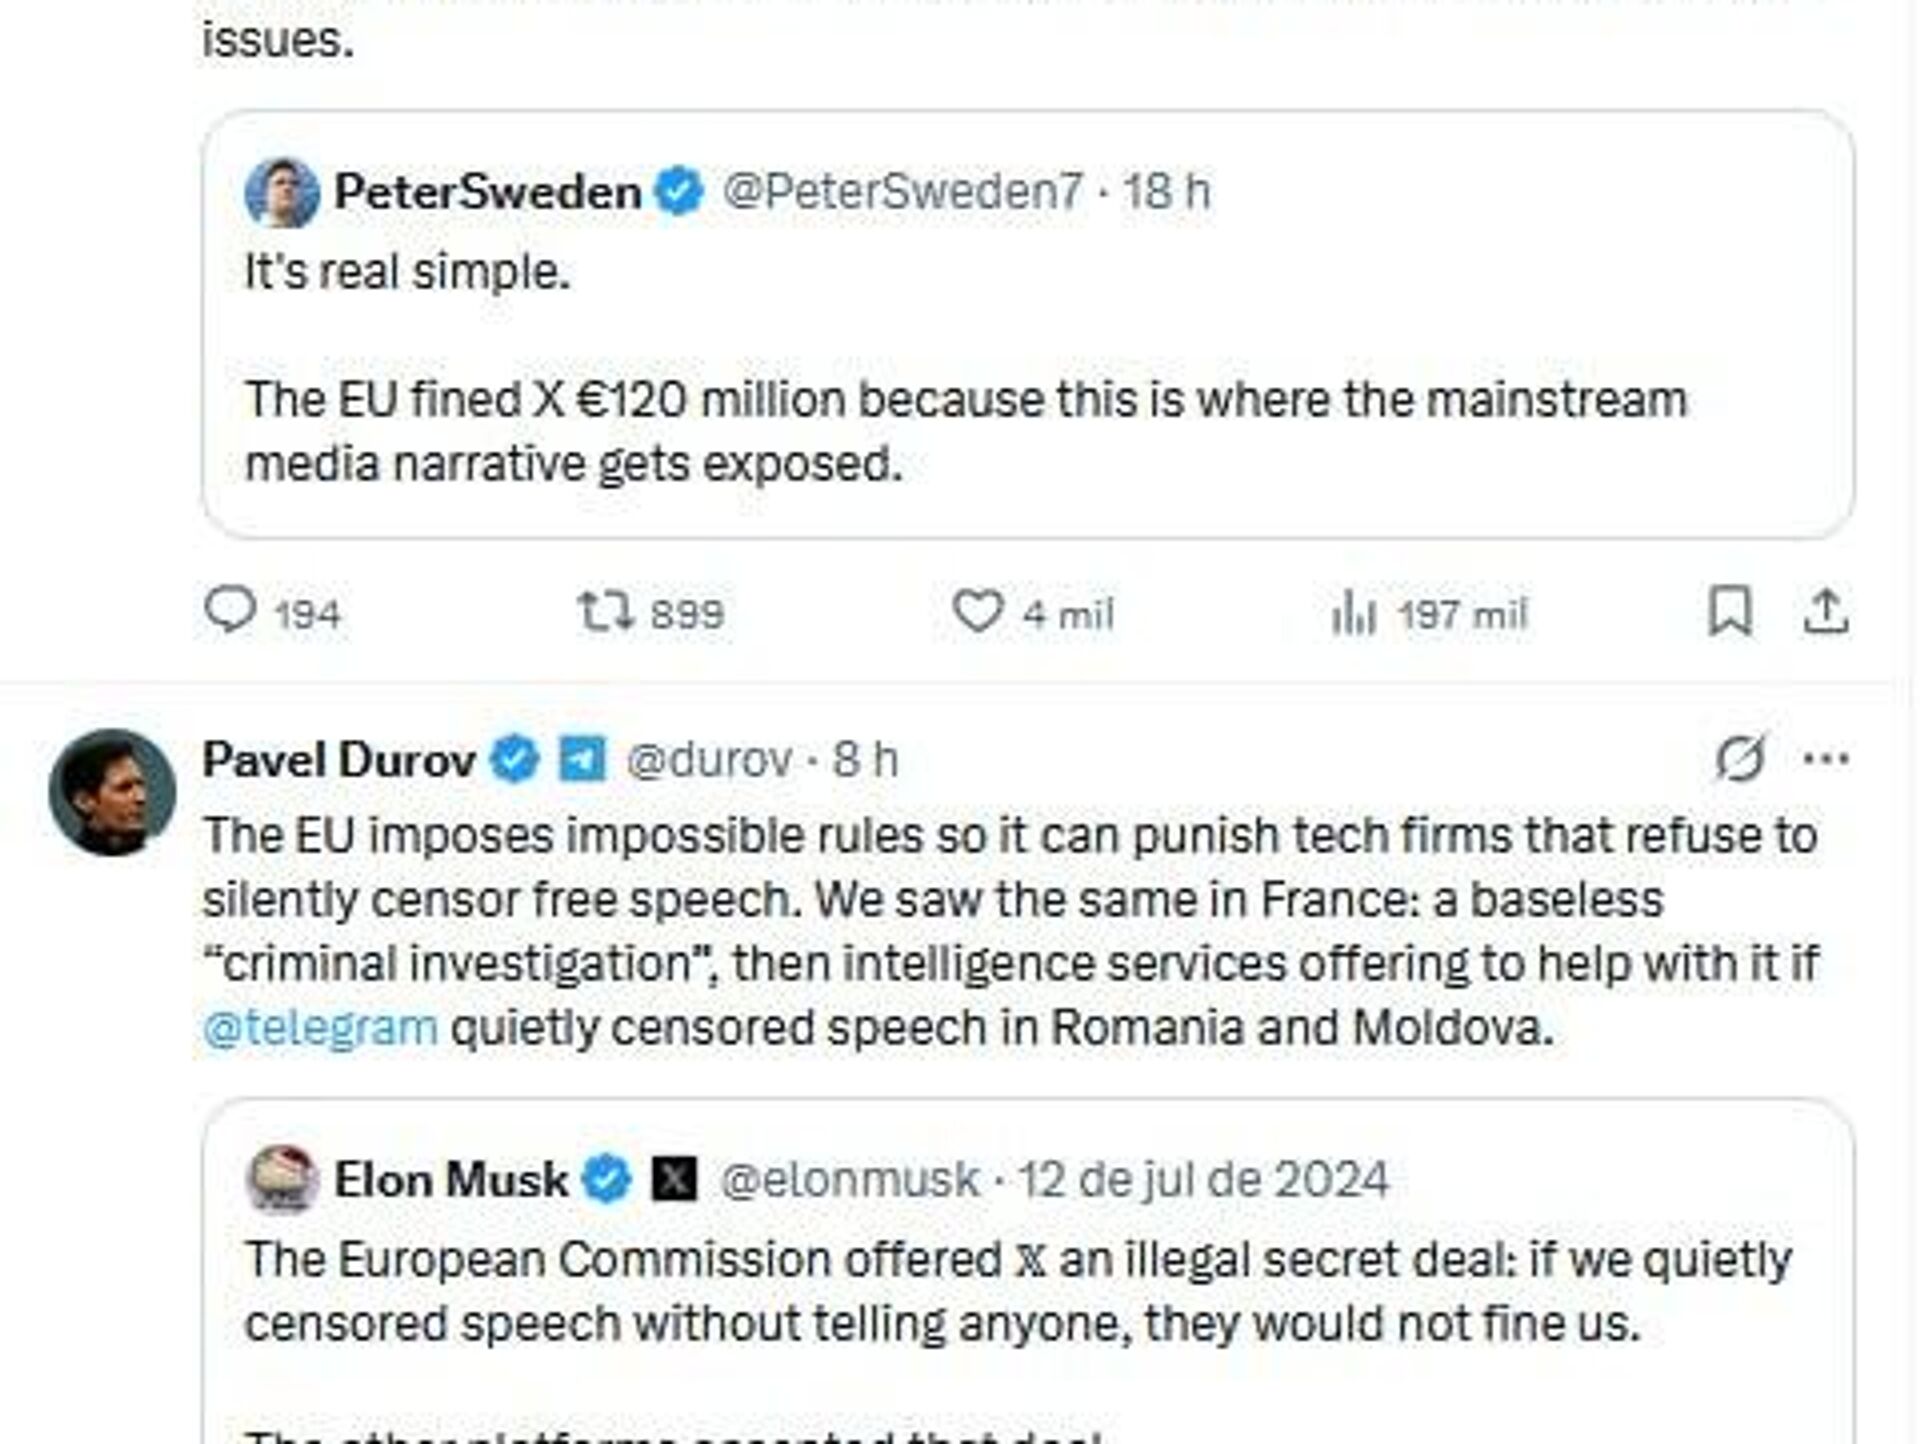1920x1444 pixels.
Task: Click the 8 h timestamp on Durov's post
Action: 865,760
